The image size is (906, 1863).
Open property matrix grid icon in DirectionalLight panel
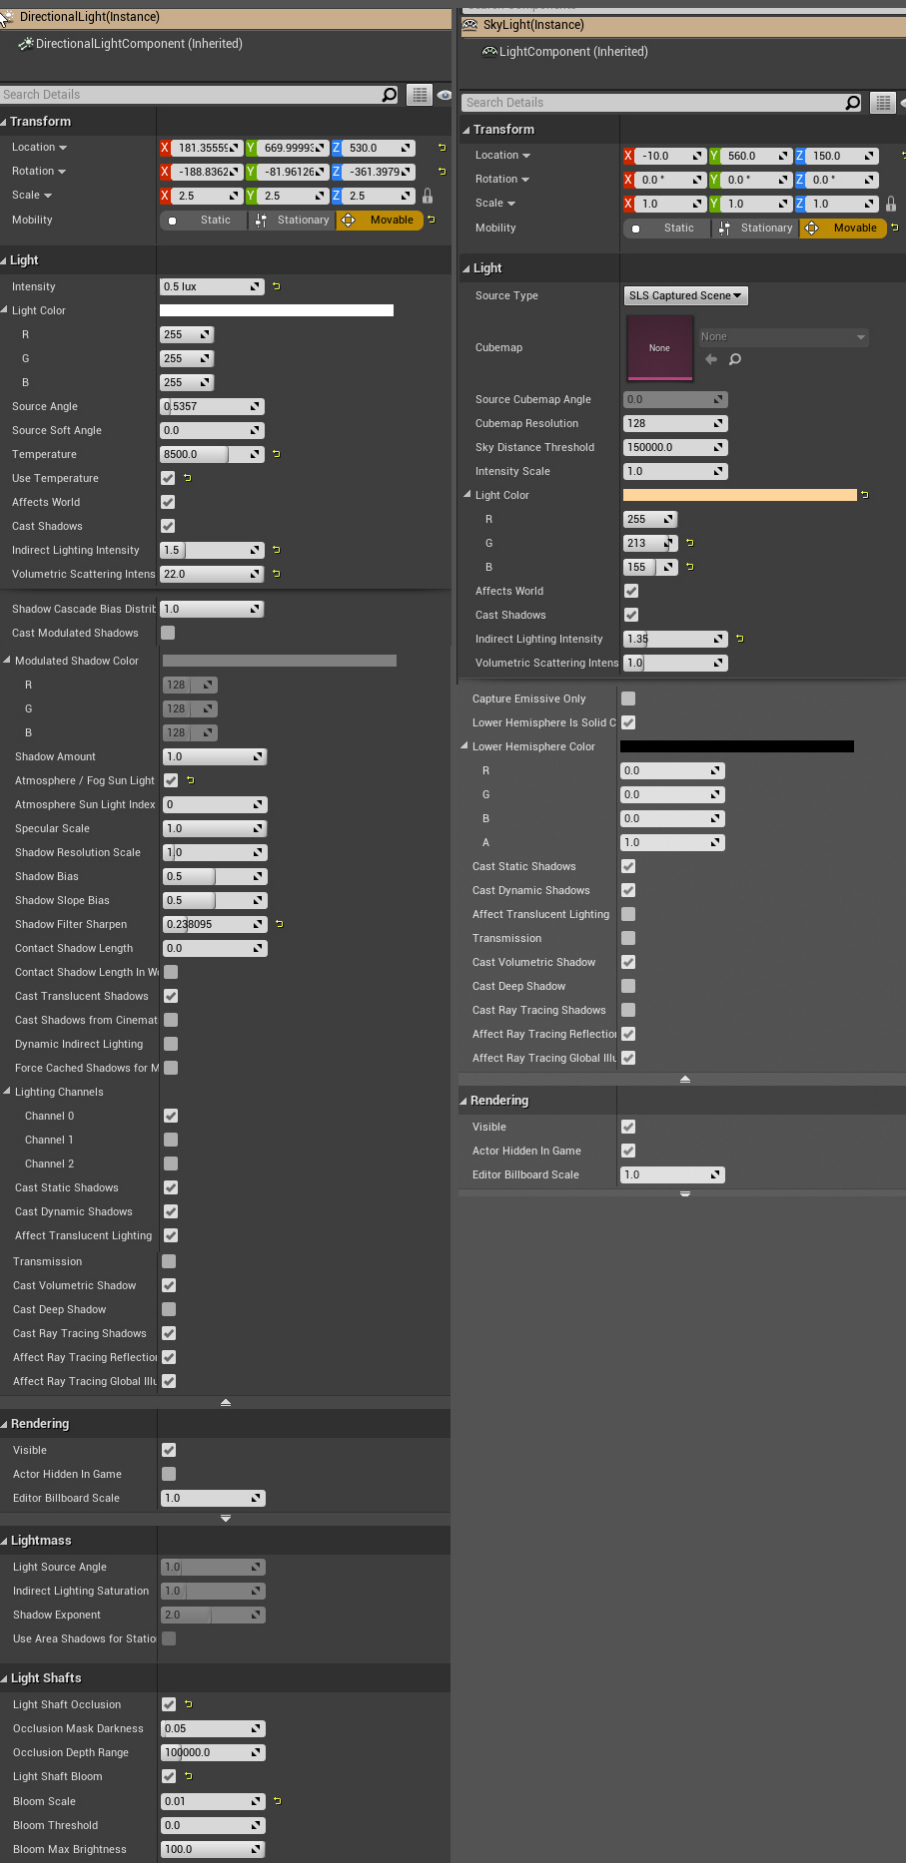(x=419, y=94)
